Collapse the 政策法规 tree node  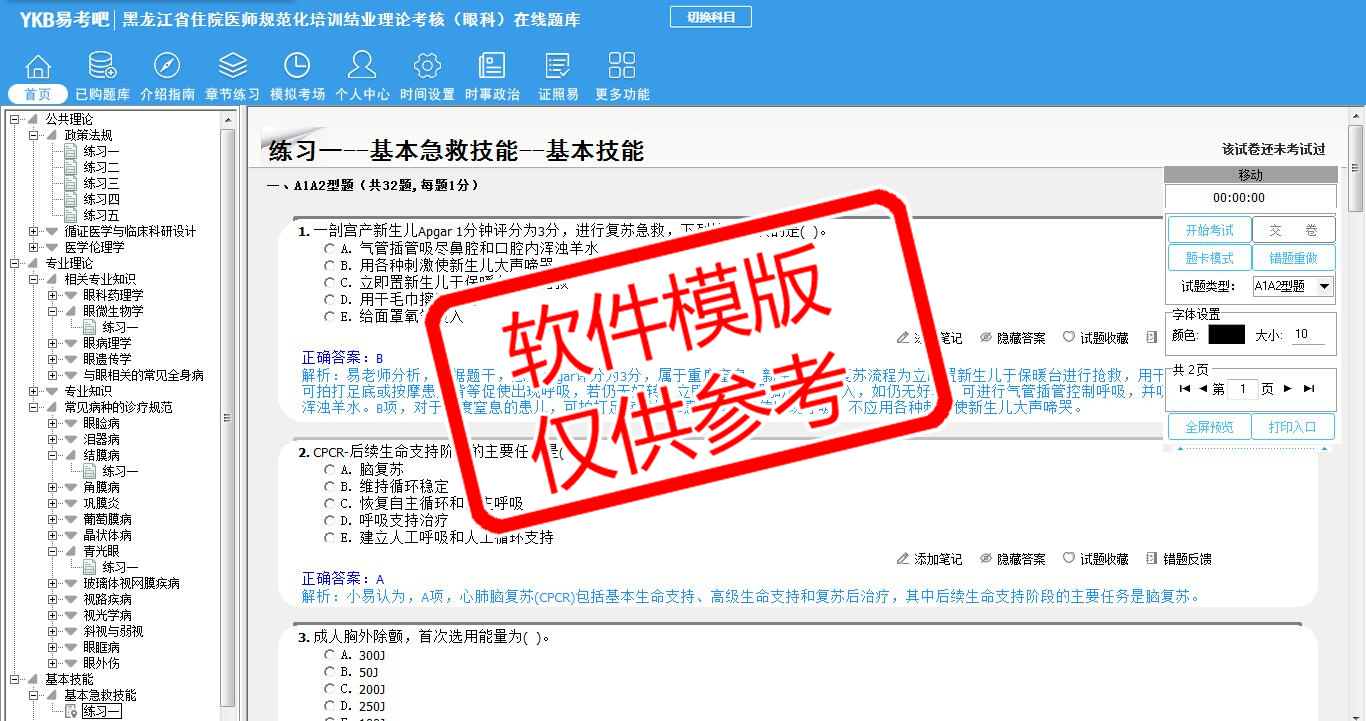pos(34,135)
